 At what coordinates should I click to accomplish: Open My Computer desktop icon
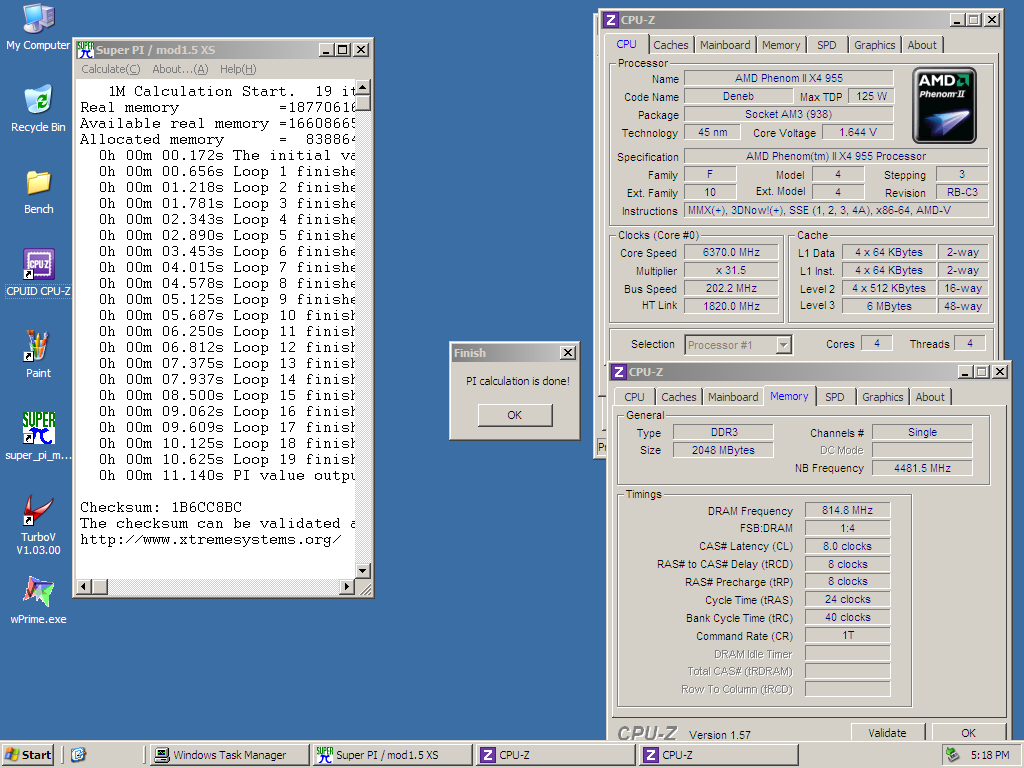click(38, 27)
